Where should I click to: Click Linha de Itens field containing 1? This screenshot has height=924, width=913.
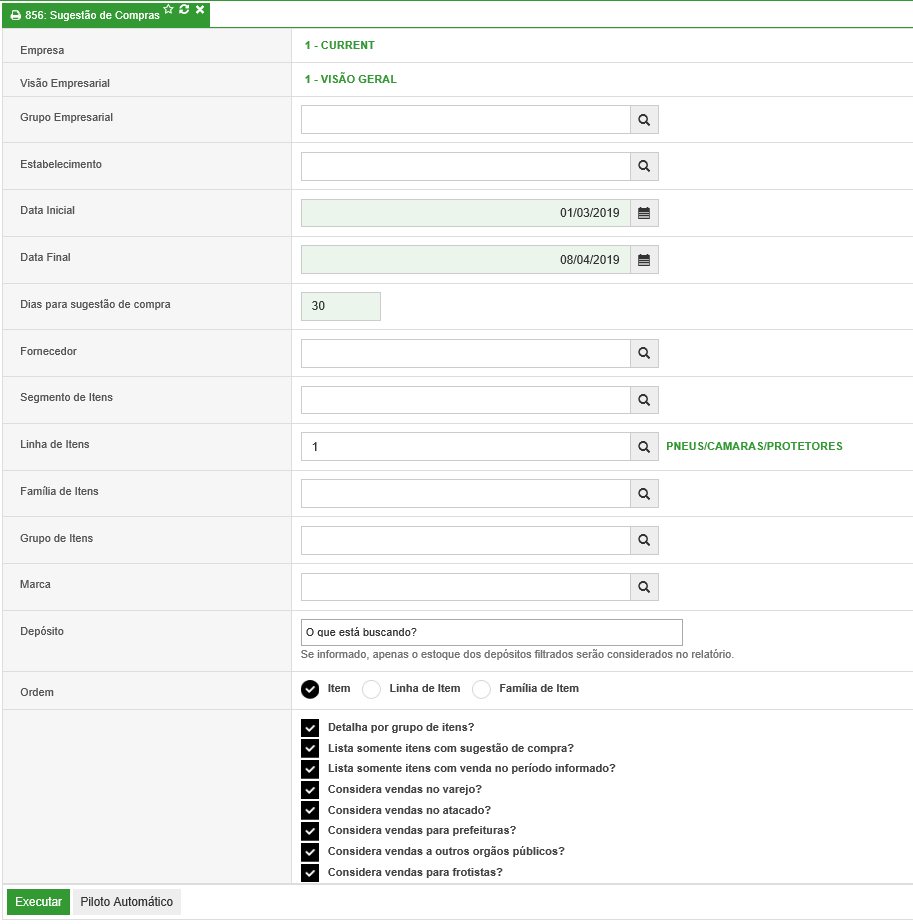[466, 447]
